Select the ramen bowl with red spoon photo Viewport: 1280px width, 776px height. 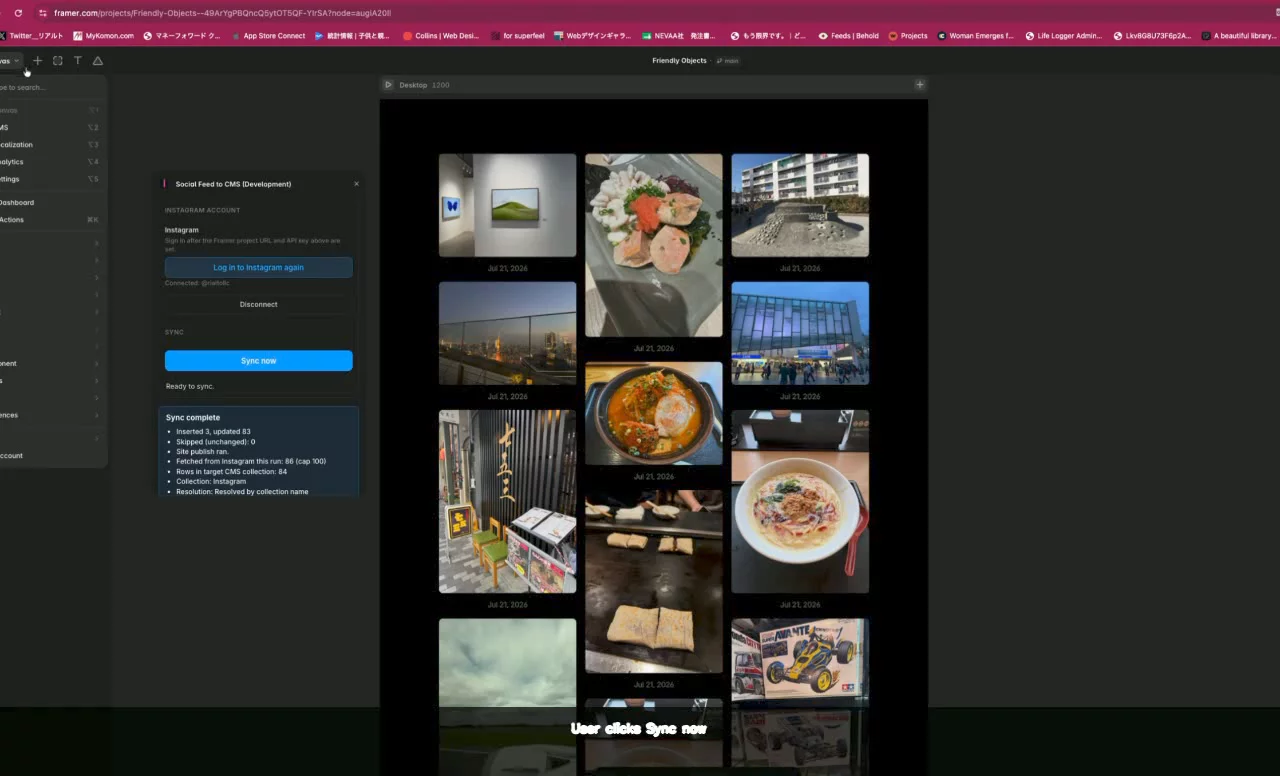pos(800,501)
